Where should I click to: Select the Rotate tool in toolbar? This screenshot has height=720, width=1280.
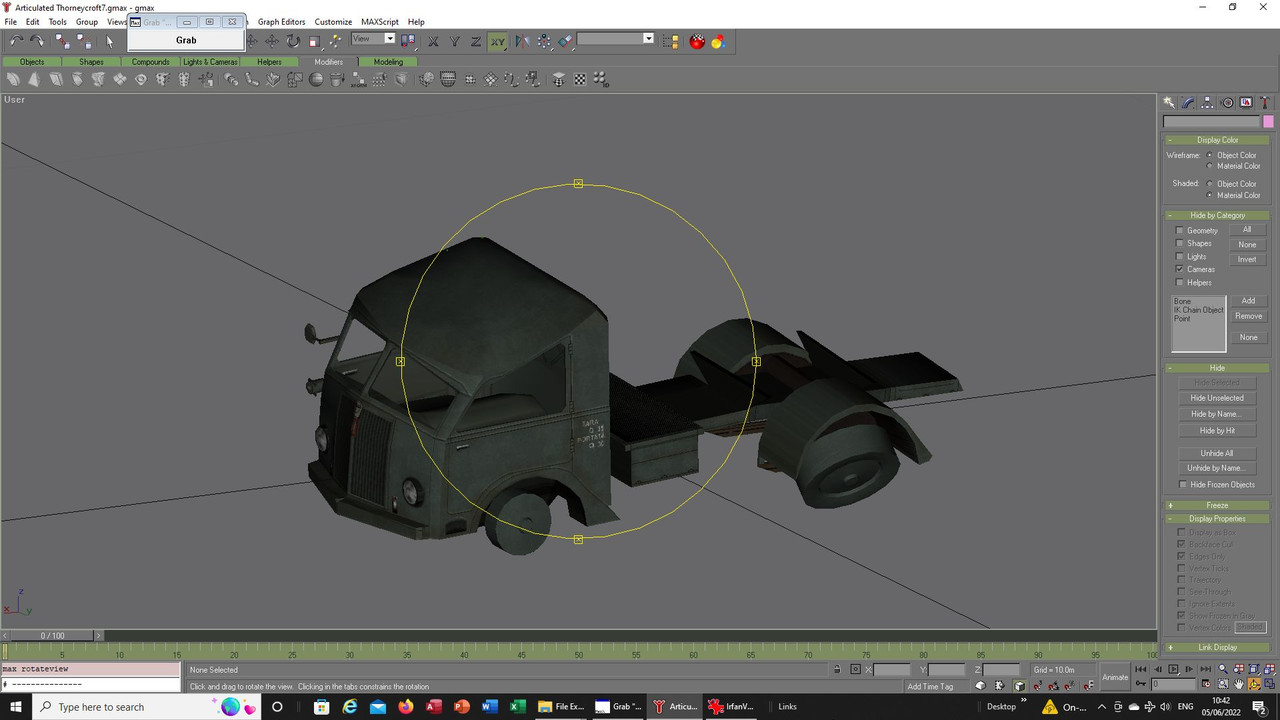pyautogui.click(x=293, y=41)
